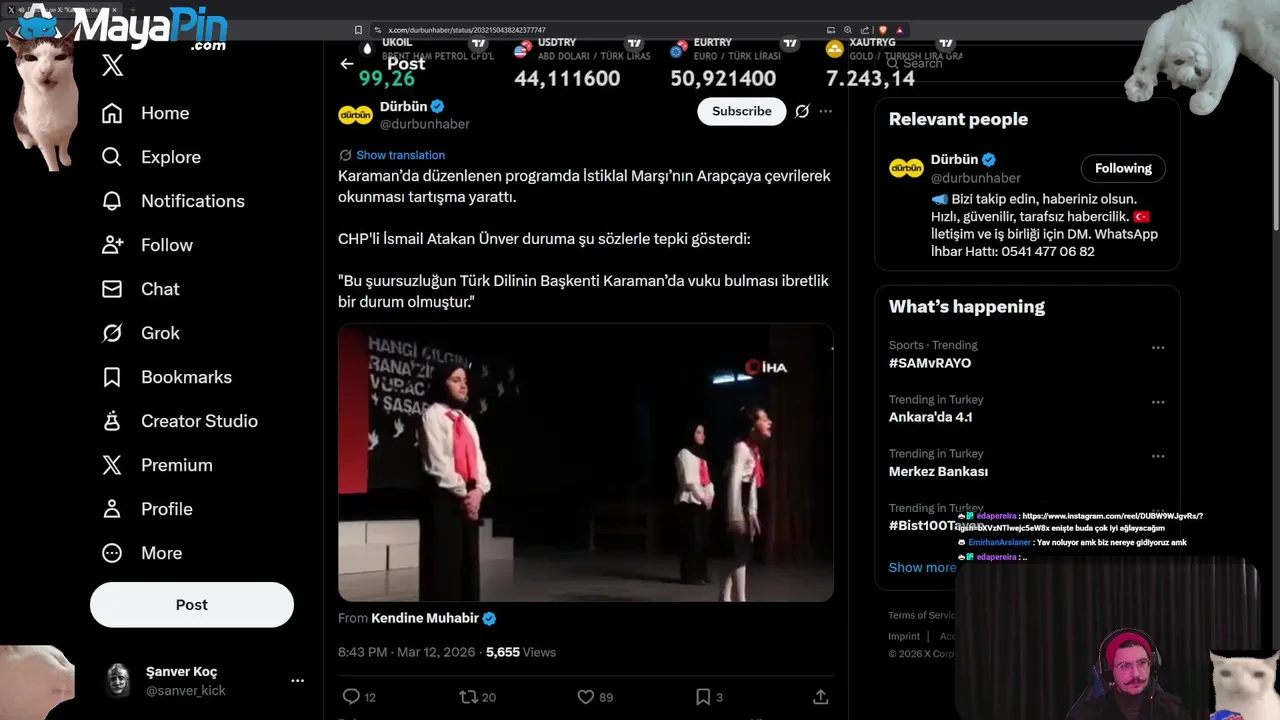The width and height of the screenshot is (1280, 720).
Task: Select Bookmarks menu label
Action: coord(186,377)
